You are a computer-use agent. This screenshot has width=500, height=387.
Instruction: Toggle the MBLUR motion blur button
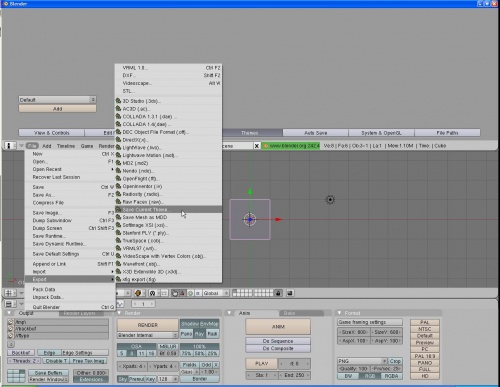pyautogui.click(x=168, y=346)
